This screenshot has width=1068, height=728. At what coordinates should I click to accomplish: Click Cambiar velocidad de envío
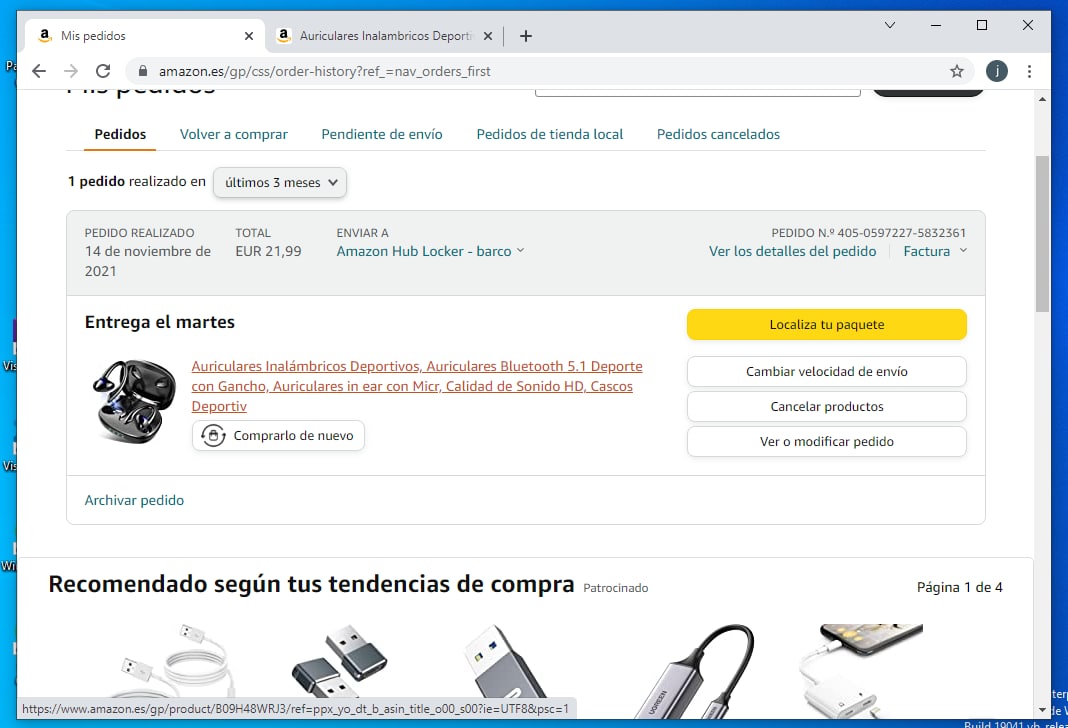pyautogui.click(x=826, y=372)
